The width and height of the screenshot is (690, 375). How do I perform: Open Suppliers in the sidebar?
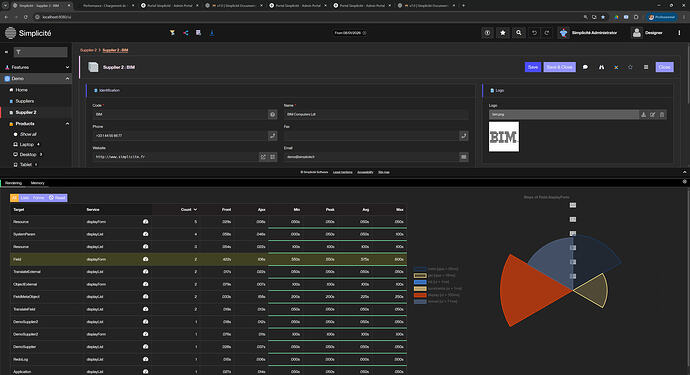[x=25, y=101]
